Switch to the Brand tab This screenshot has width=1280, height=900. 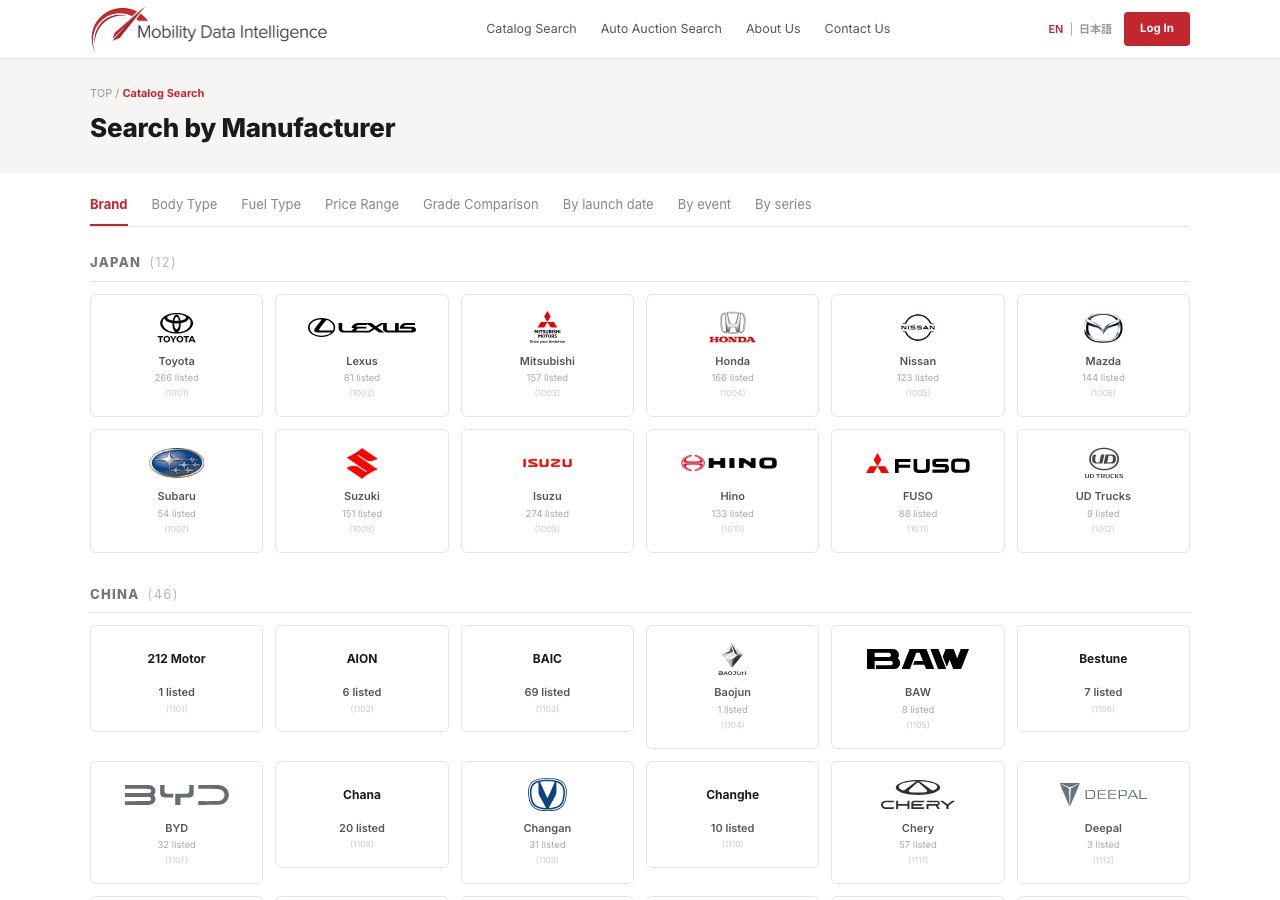click(109, 204)
